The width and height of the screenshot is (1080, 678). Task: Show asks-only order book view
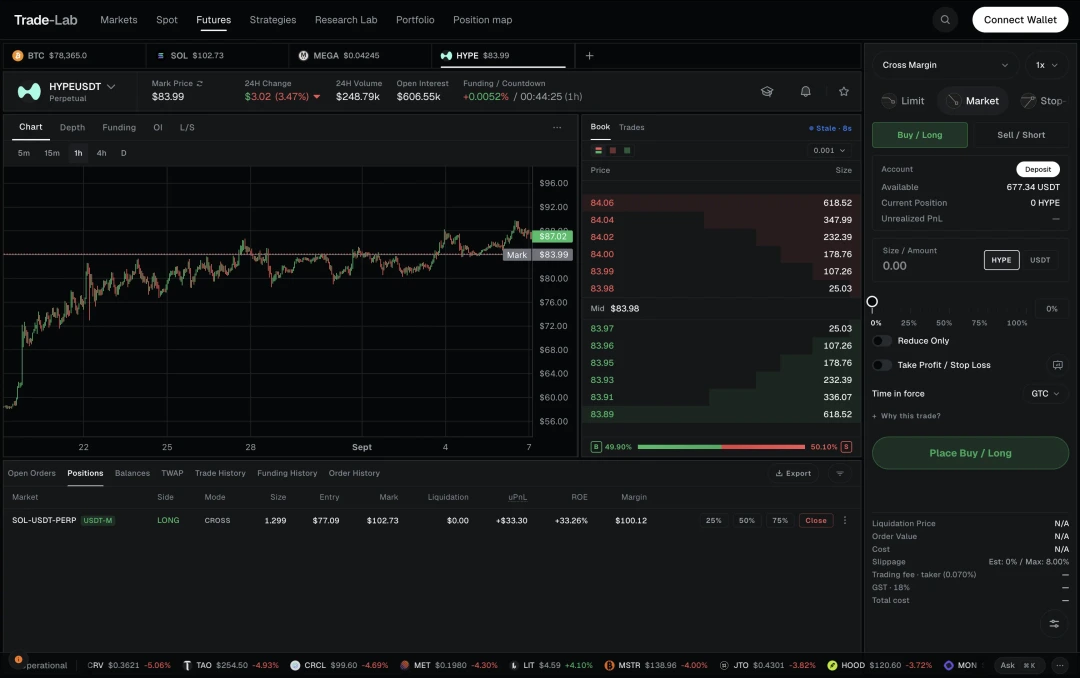pyautogui.click(x=612, y=150)
